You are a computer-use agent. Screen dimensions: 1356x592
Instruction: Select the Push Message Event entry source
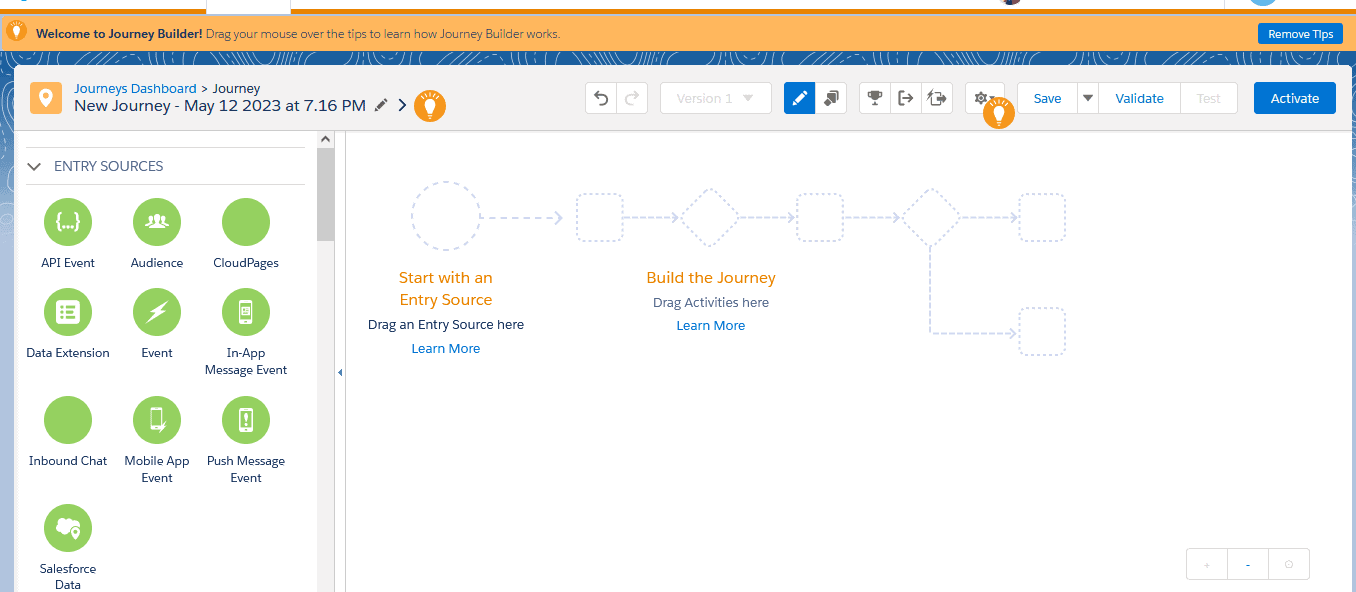(245, 419)
